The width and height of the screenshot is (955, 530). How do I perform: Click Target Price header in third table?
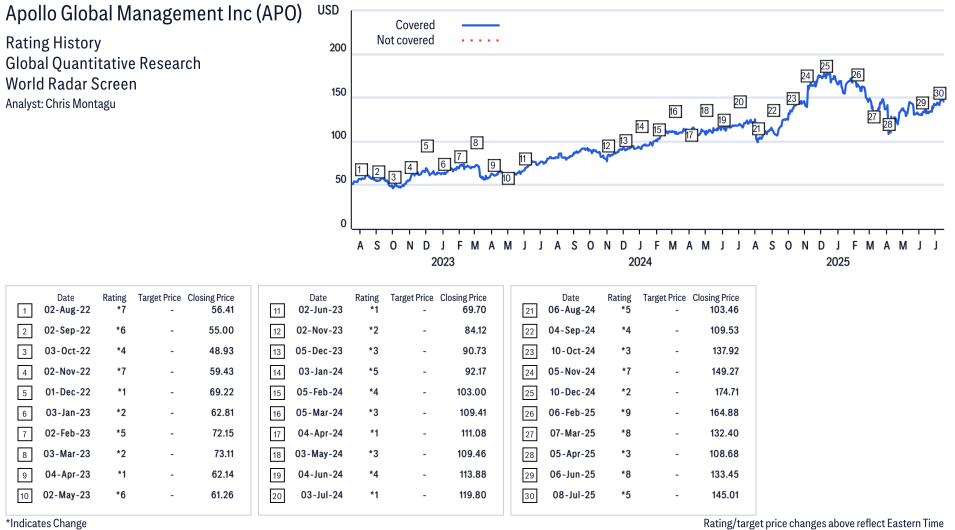664,298
